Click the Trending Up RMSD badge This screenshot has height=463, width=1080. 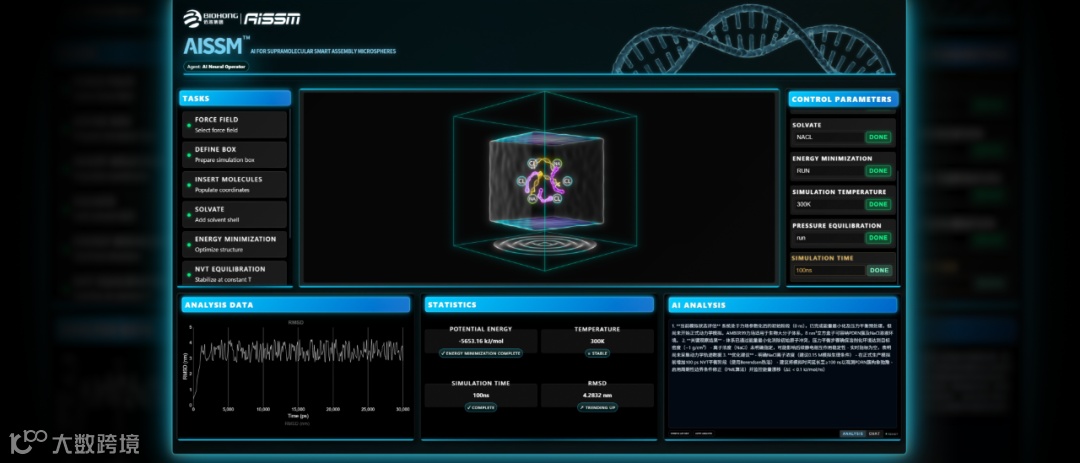pyautogui.click(x=597, y=407)
